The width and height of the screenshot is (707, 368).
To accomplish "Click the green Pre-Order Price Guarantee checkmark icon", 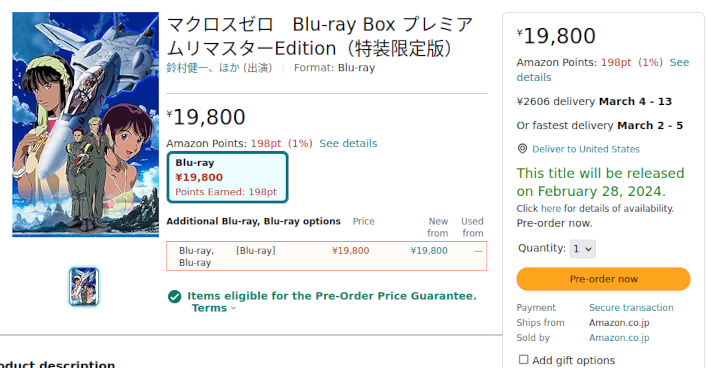I will (x=174, y=297).
